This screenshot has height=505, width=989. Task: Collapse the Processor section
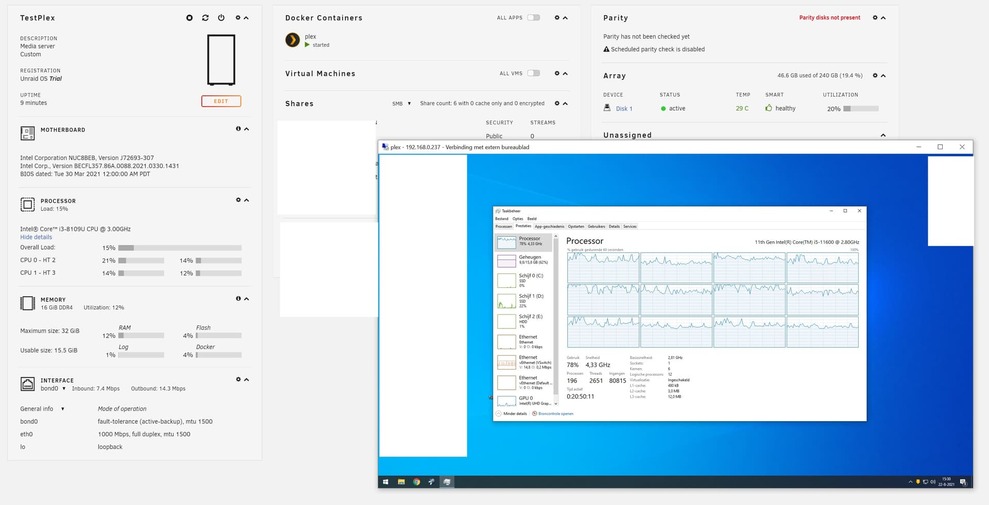[x=247, y=200]
